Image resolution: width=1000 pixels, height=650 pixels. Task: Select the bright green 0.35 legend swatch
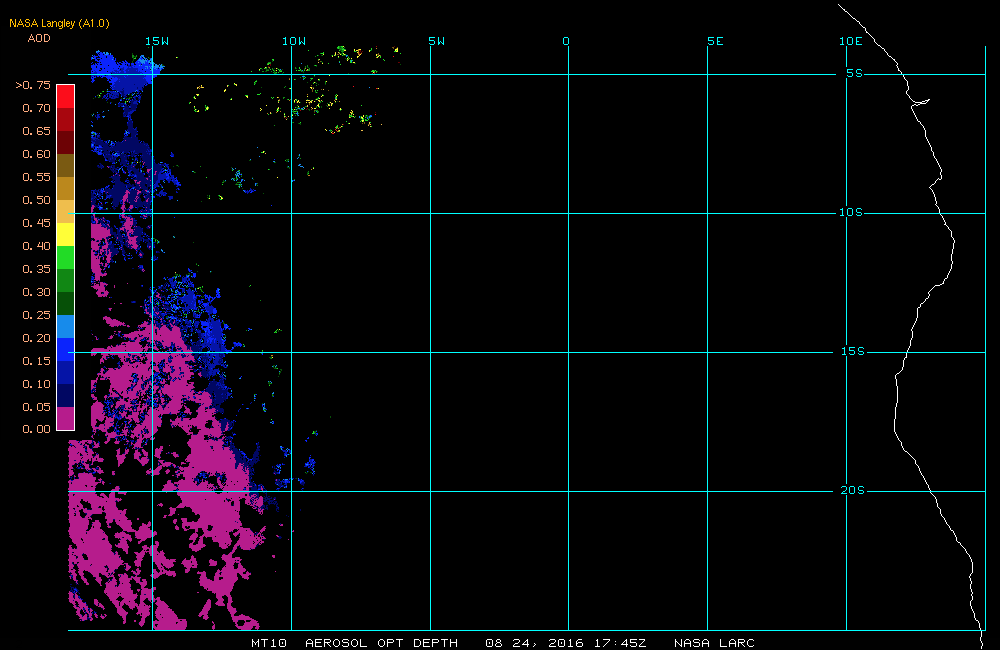click(66, 258)
